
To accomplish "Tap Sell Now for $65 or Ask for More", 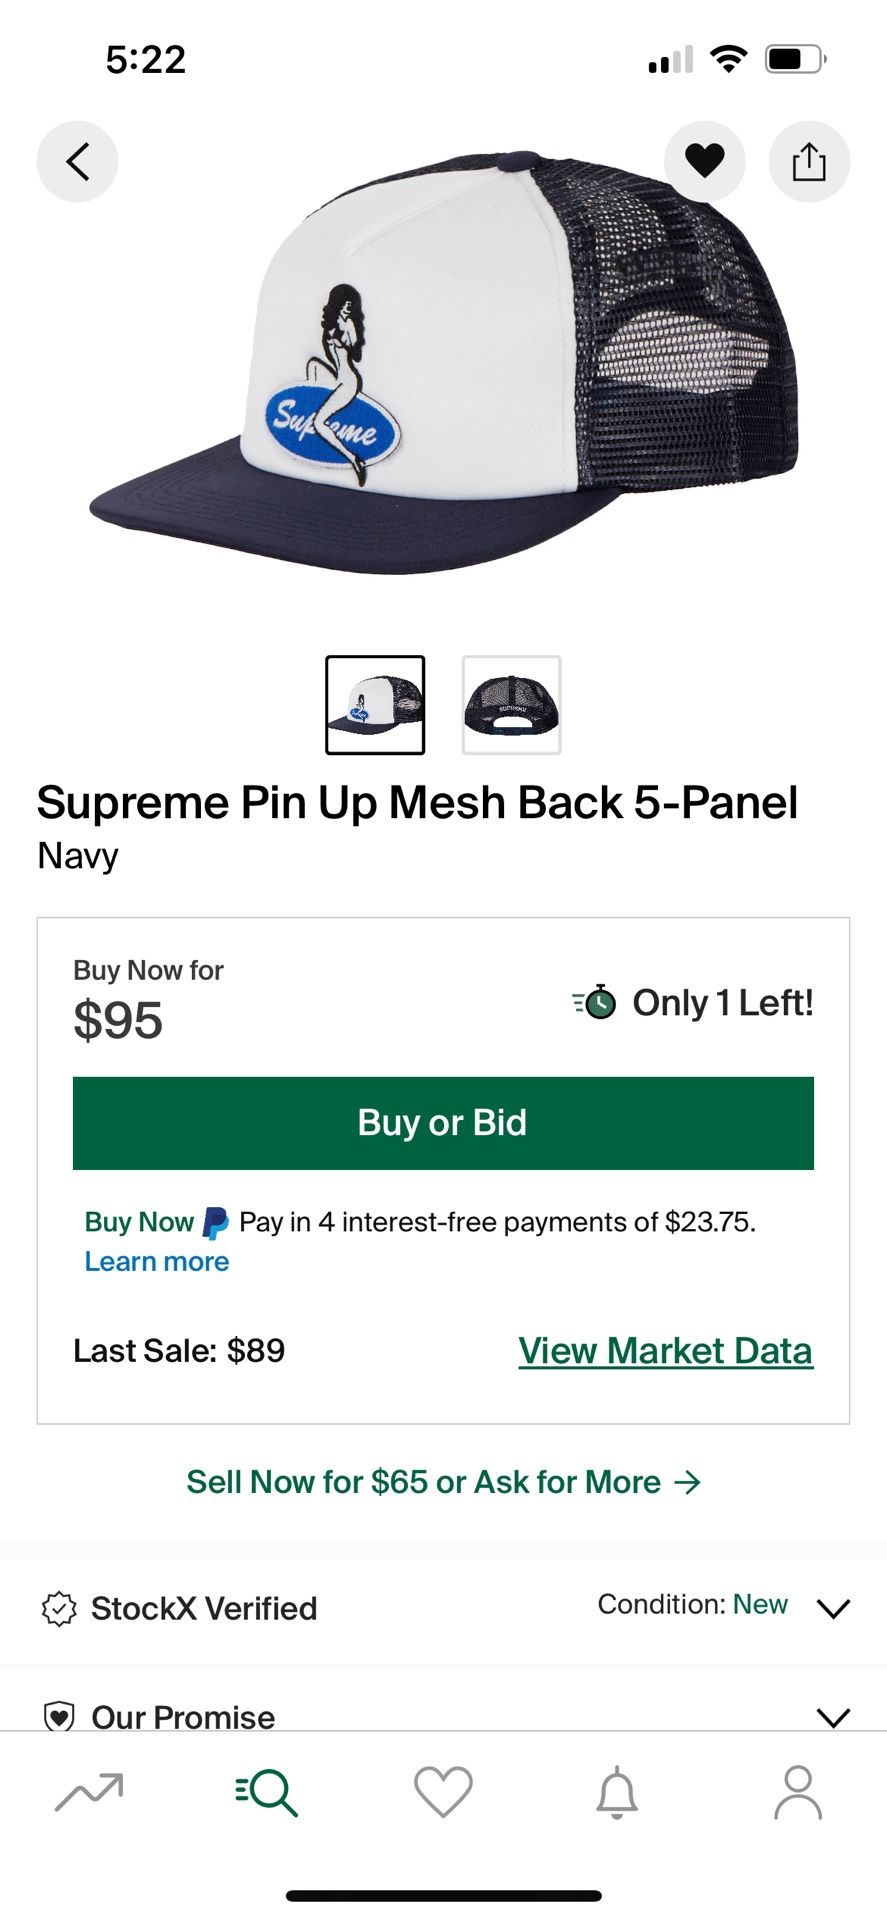I will pos(443,1482).
